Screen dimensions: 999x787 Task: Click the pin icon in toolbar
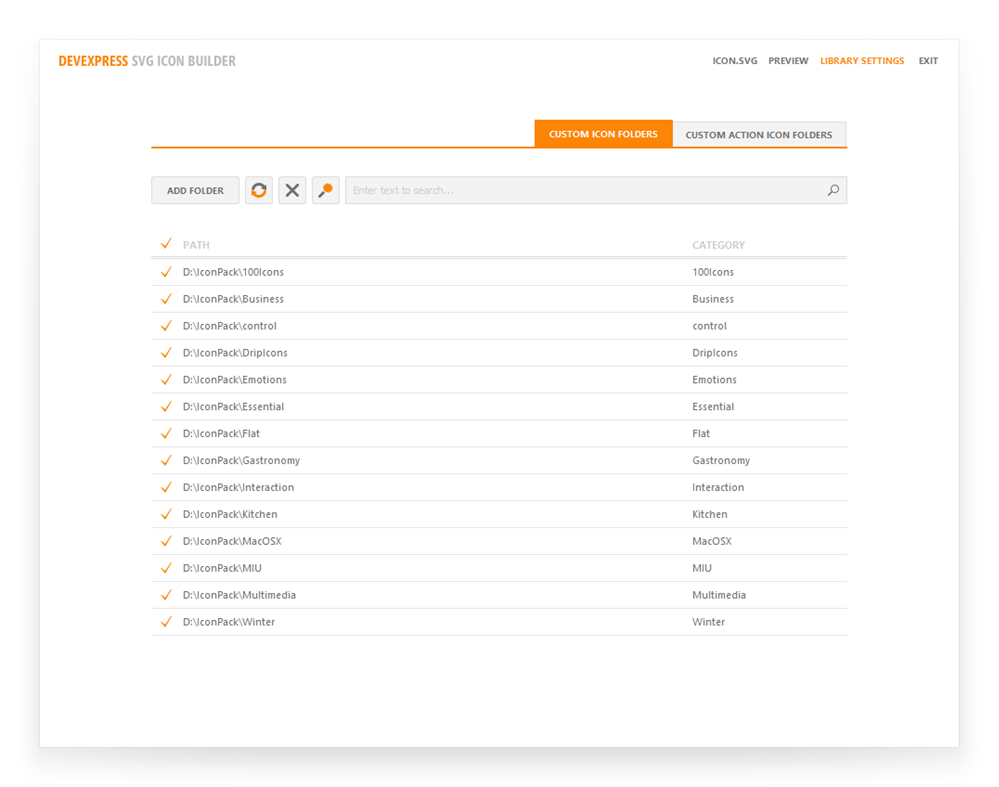point(326,190)
